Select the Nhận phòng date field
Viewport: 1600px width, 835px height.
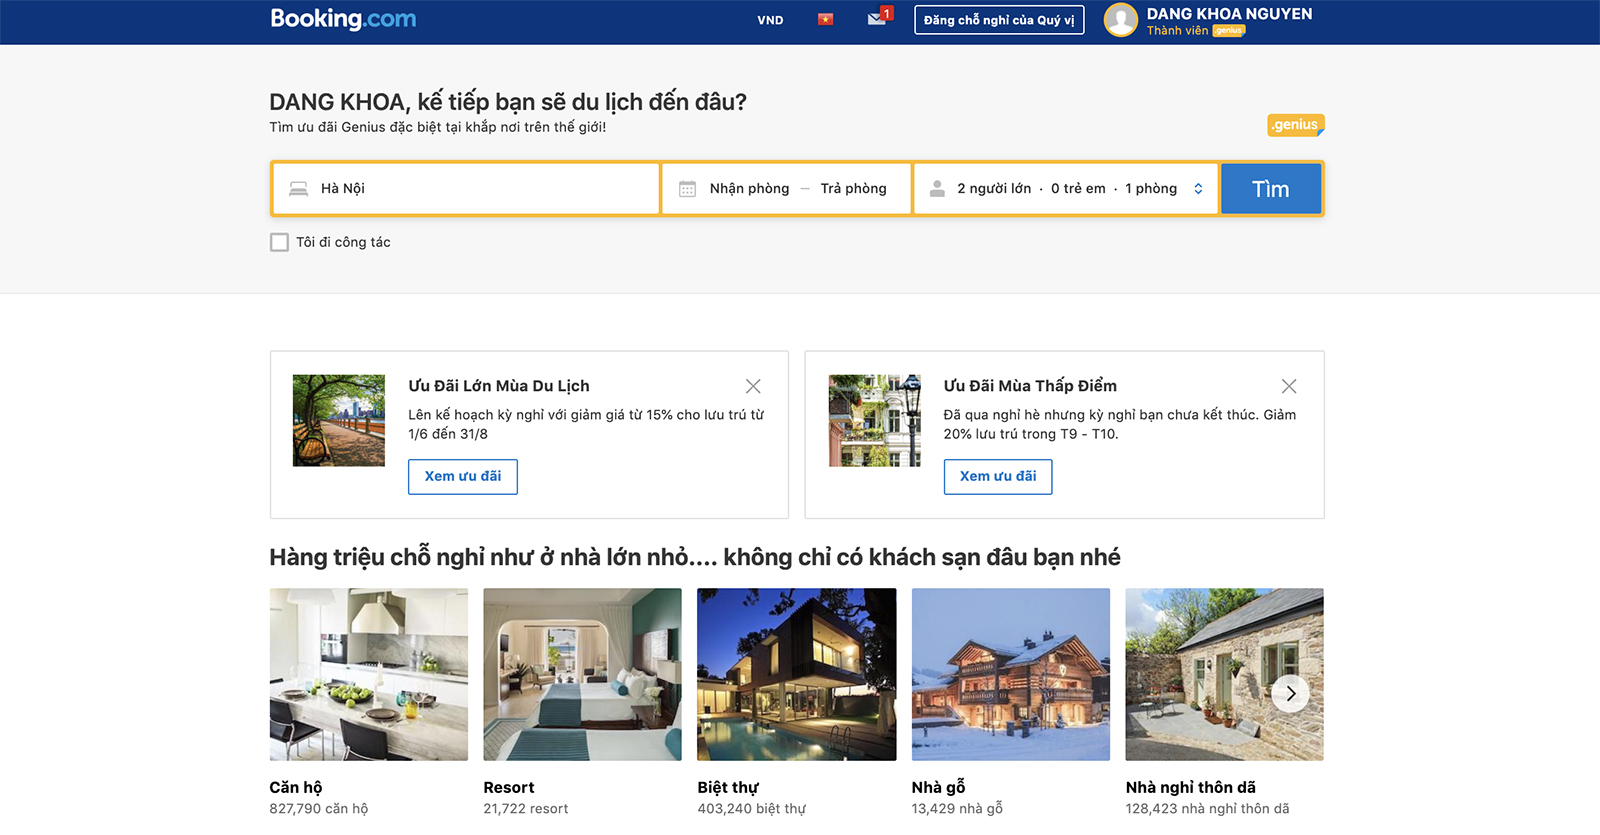[749, 188]
